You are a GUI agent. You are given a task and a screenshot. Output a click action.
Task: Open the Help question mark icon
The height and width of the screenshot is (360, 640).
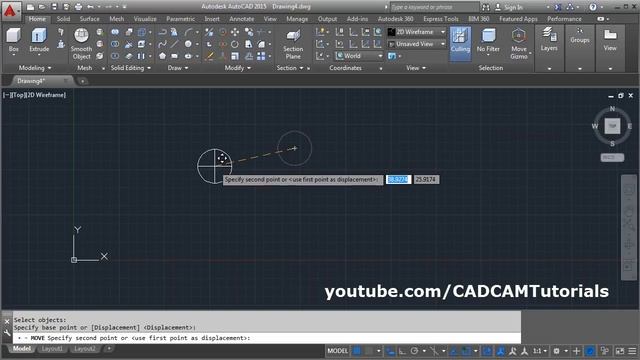point(593,7)
